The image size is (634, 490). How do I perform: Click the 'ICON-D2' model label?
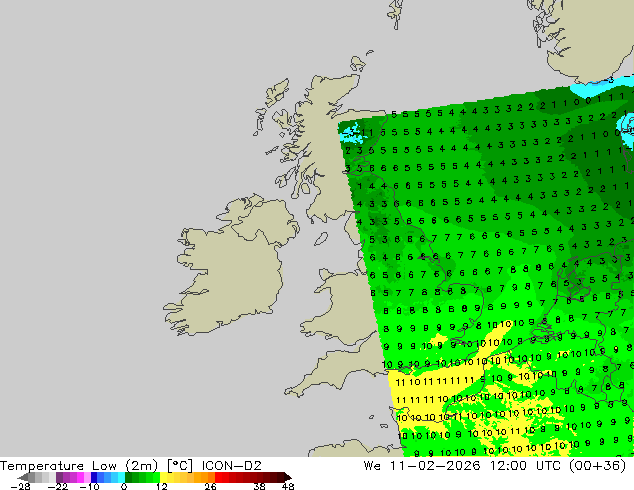tap(232, 466)
